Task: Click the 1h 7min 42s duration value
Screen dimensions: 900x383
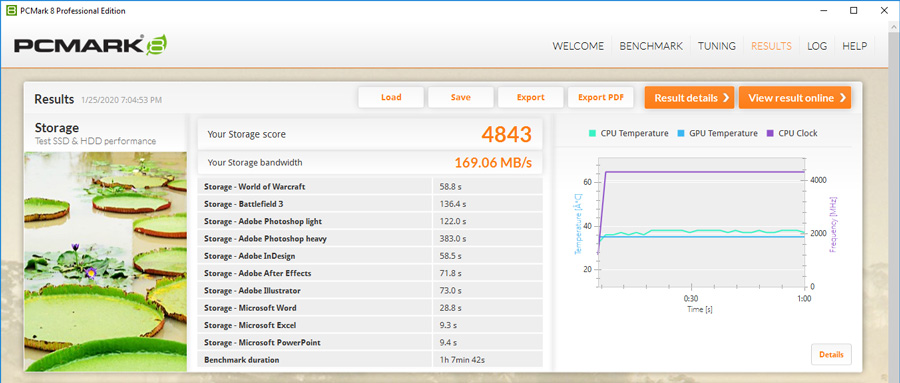Action: coord(463,360)
